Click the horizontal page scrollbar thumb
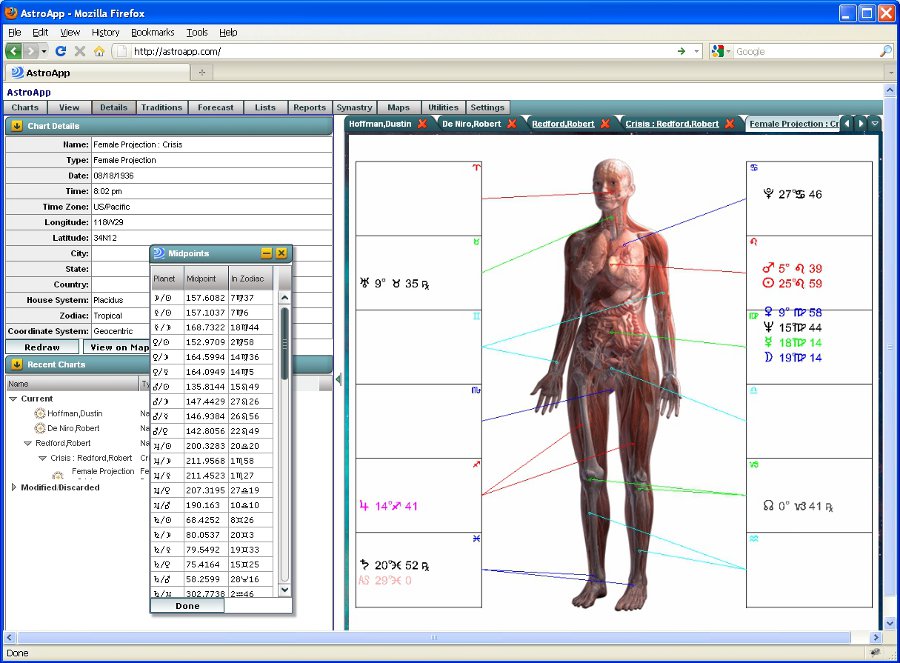Screen dimensions: 900x663 [434, 637]
